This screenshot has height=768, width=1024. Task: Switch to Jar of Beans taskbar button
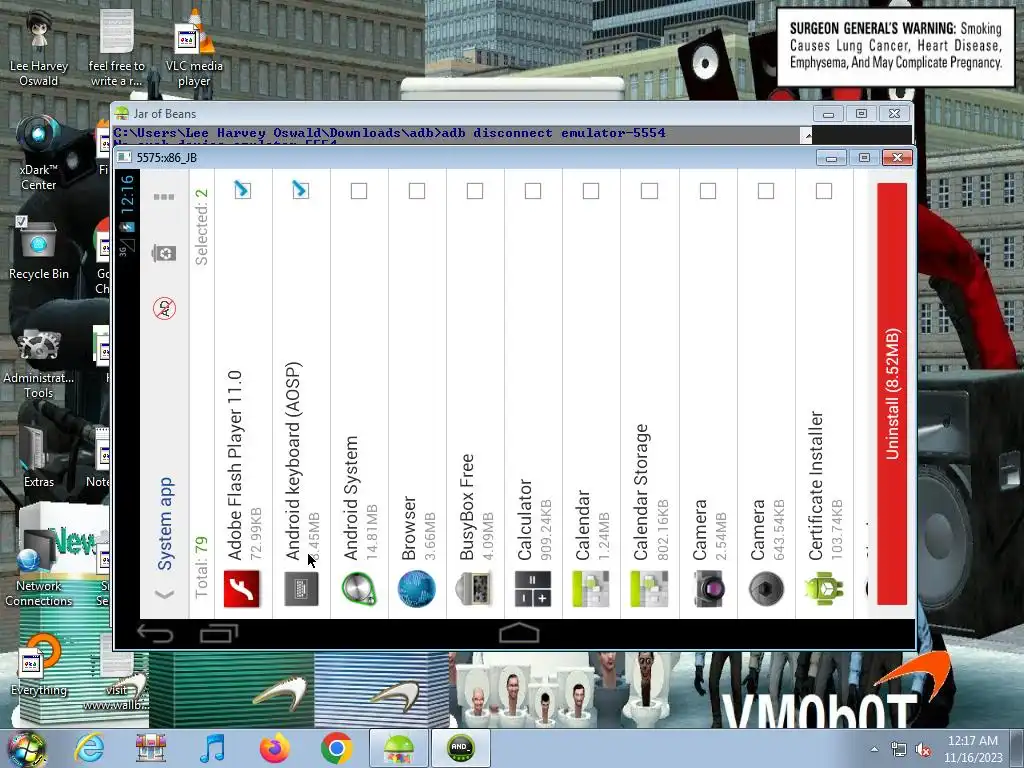[x=399, y=748]
